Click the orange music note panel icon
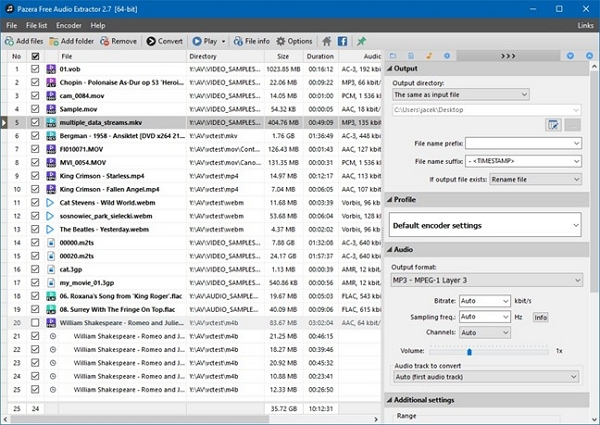This screenshot has width=600, height=425. pyautogui.click(x=429, y=56)
